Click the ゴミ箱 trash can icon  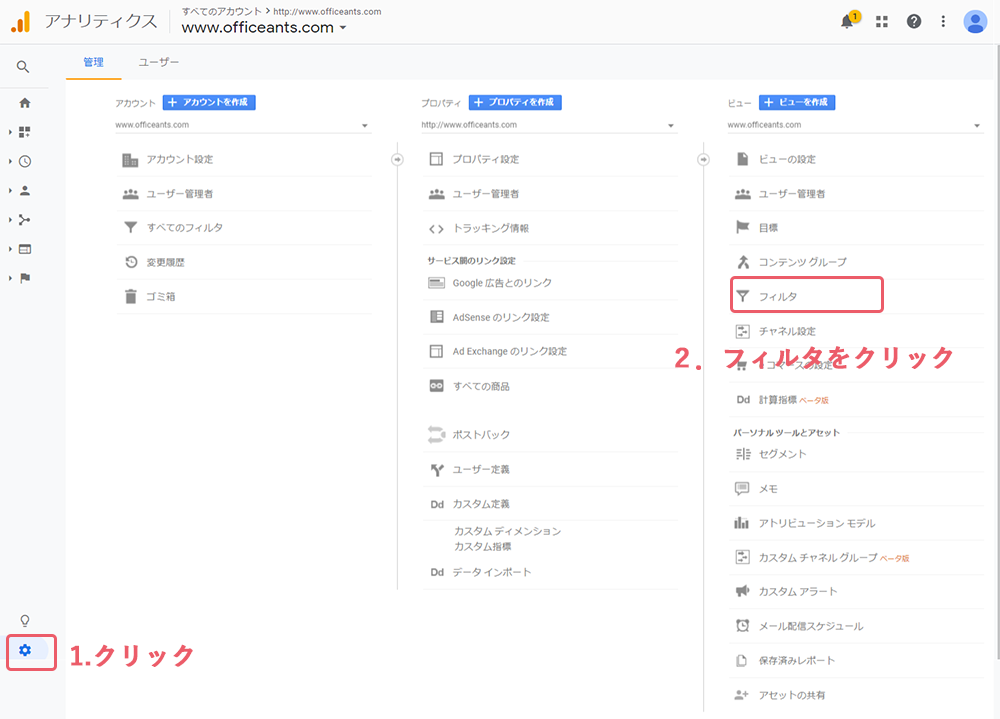131,296
